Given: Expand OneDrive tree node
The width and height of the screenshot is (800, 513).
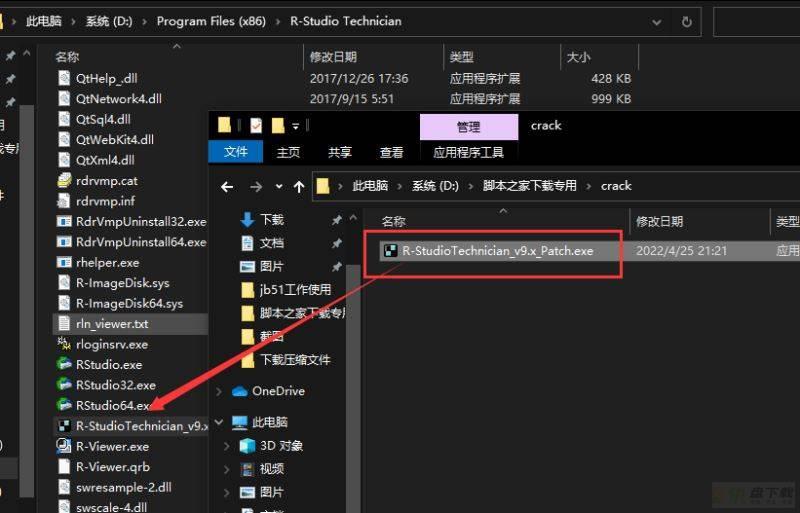Looking at the screenshot, I should 219,391.
